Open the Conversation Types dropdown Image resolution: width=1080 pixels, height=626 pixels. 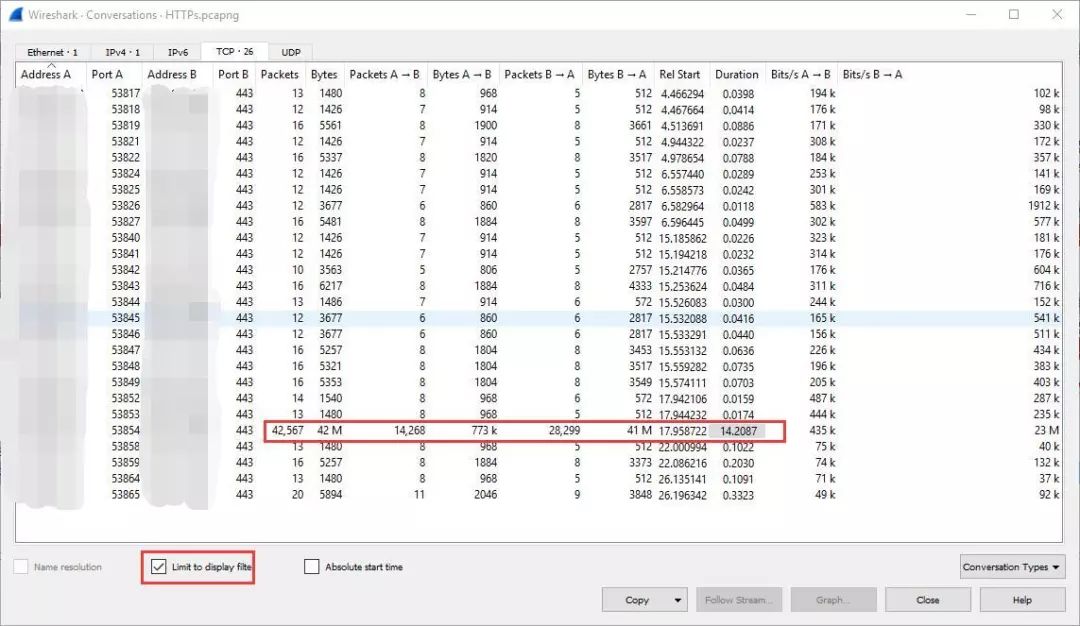(1011, 567)
